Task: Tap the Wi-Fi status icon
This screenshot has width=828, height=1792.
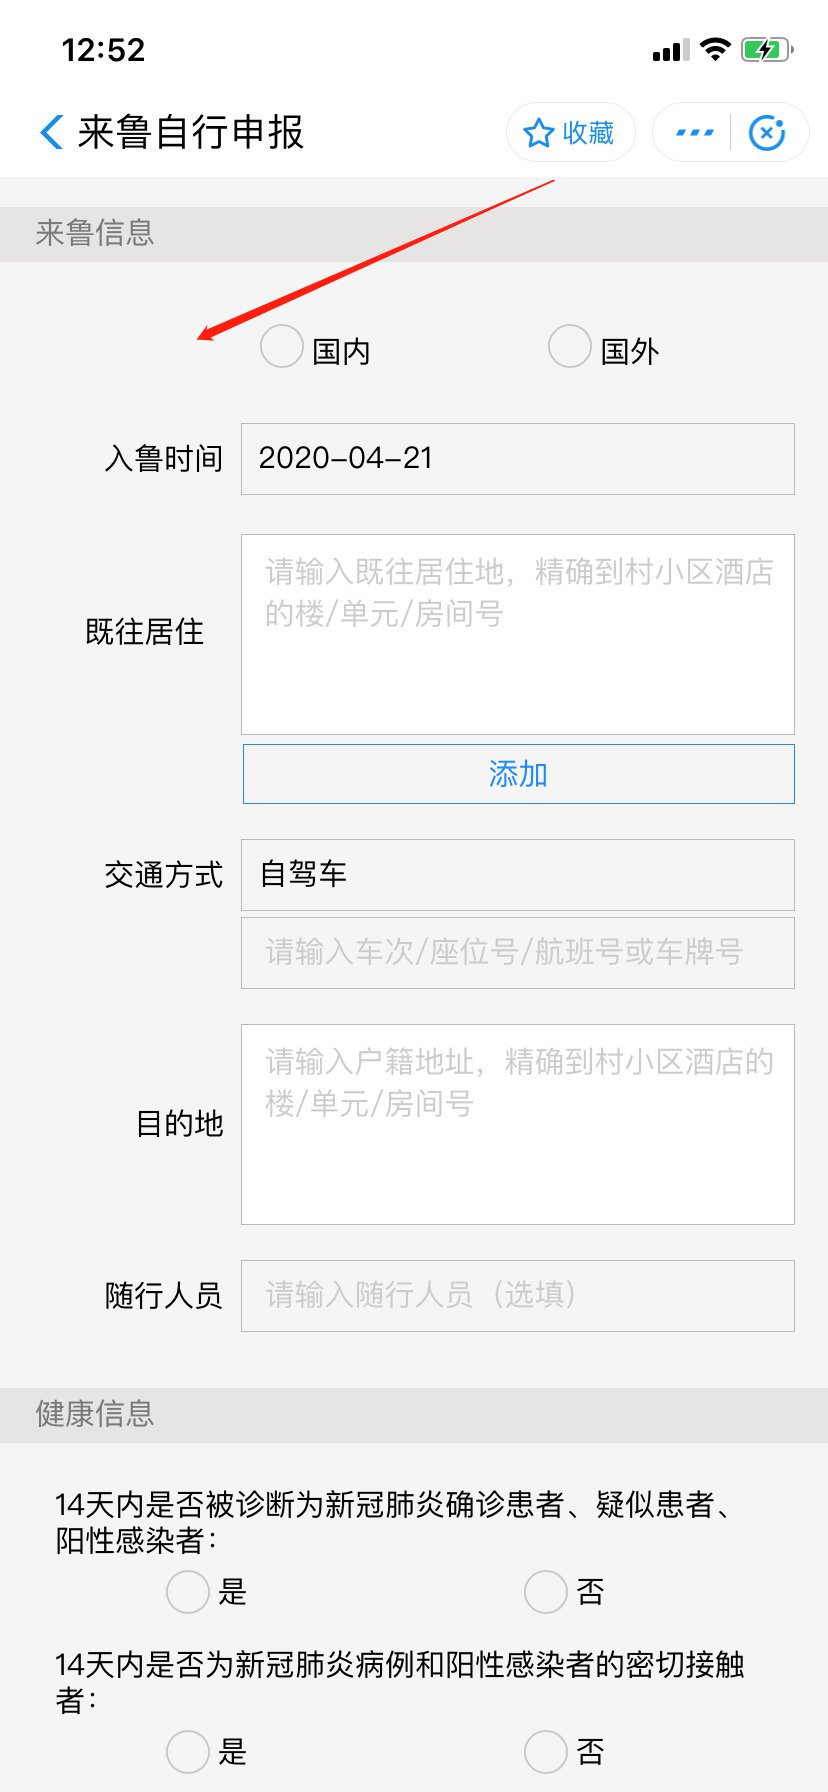Action: [x=715, y=50]
